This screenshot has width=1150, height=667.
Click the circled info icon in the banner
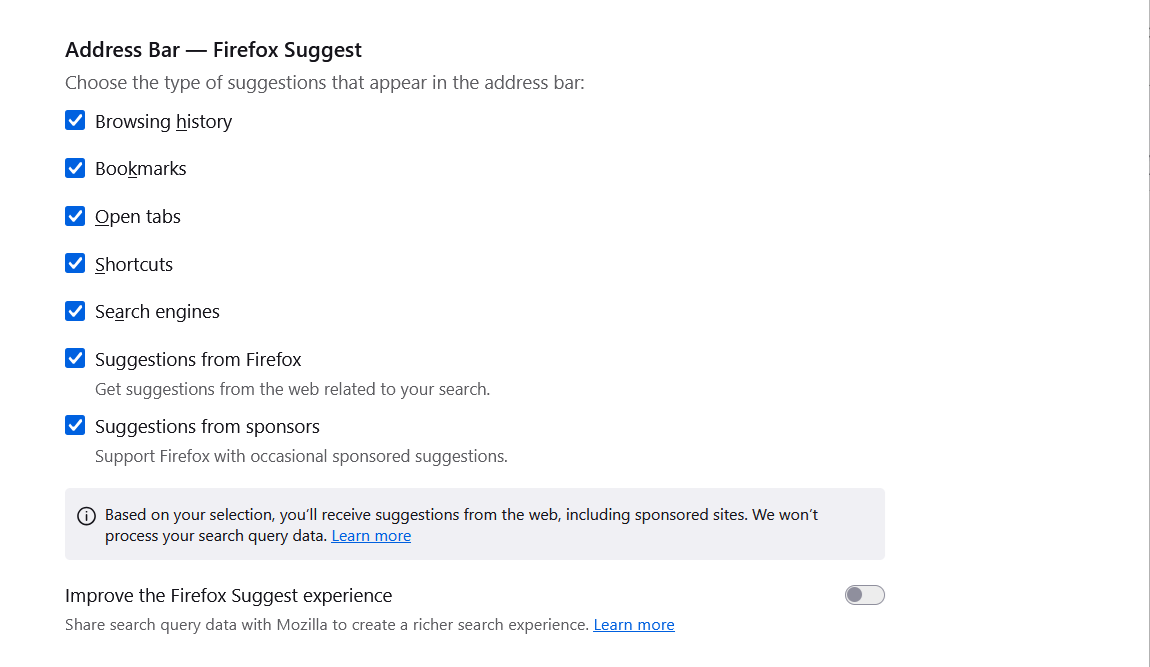pos(86,514)
